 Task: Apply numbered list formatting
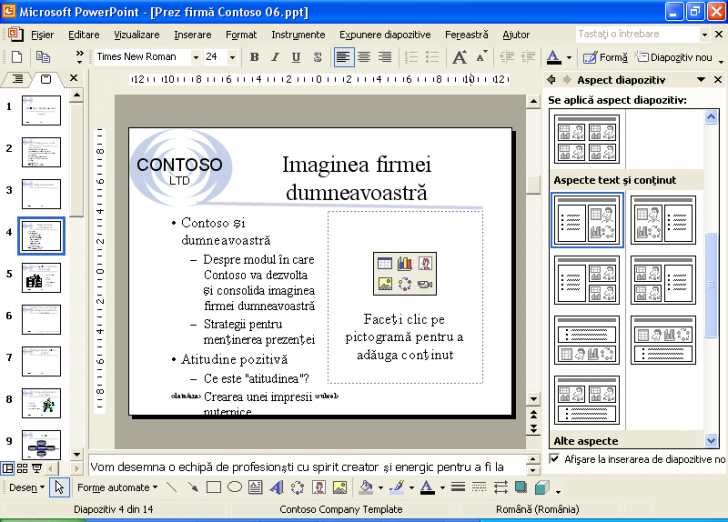click(x=411, y=57)
